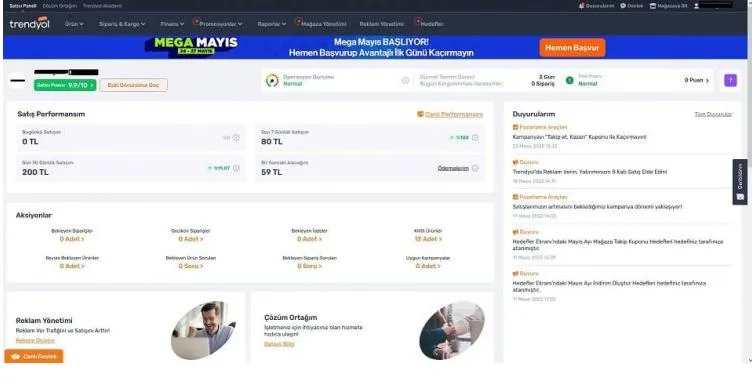Click the green Satıcı Puanı 9.9/10 badge
752x391 pixels.
click(65, 85)
